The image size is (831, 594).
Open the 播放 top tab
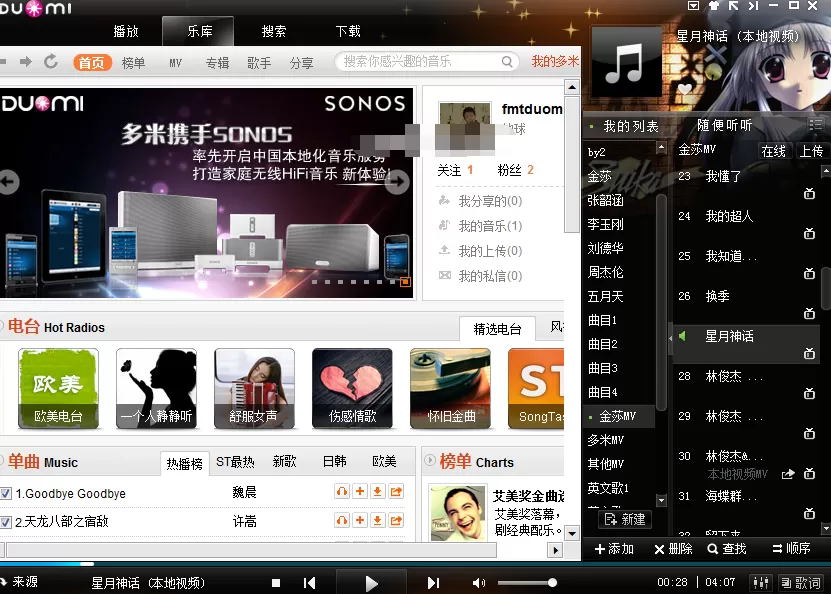tap(126, 31)
